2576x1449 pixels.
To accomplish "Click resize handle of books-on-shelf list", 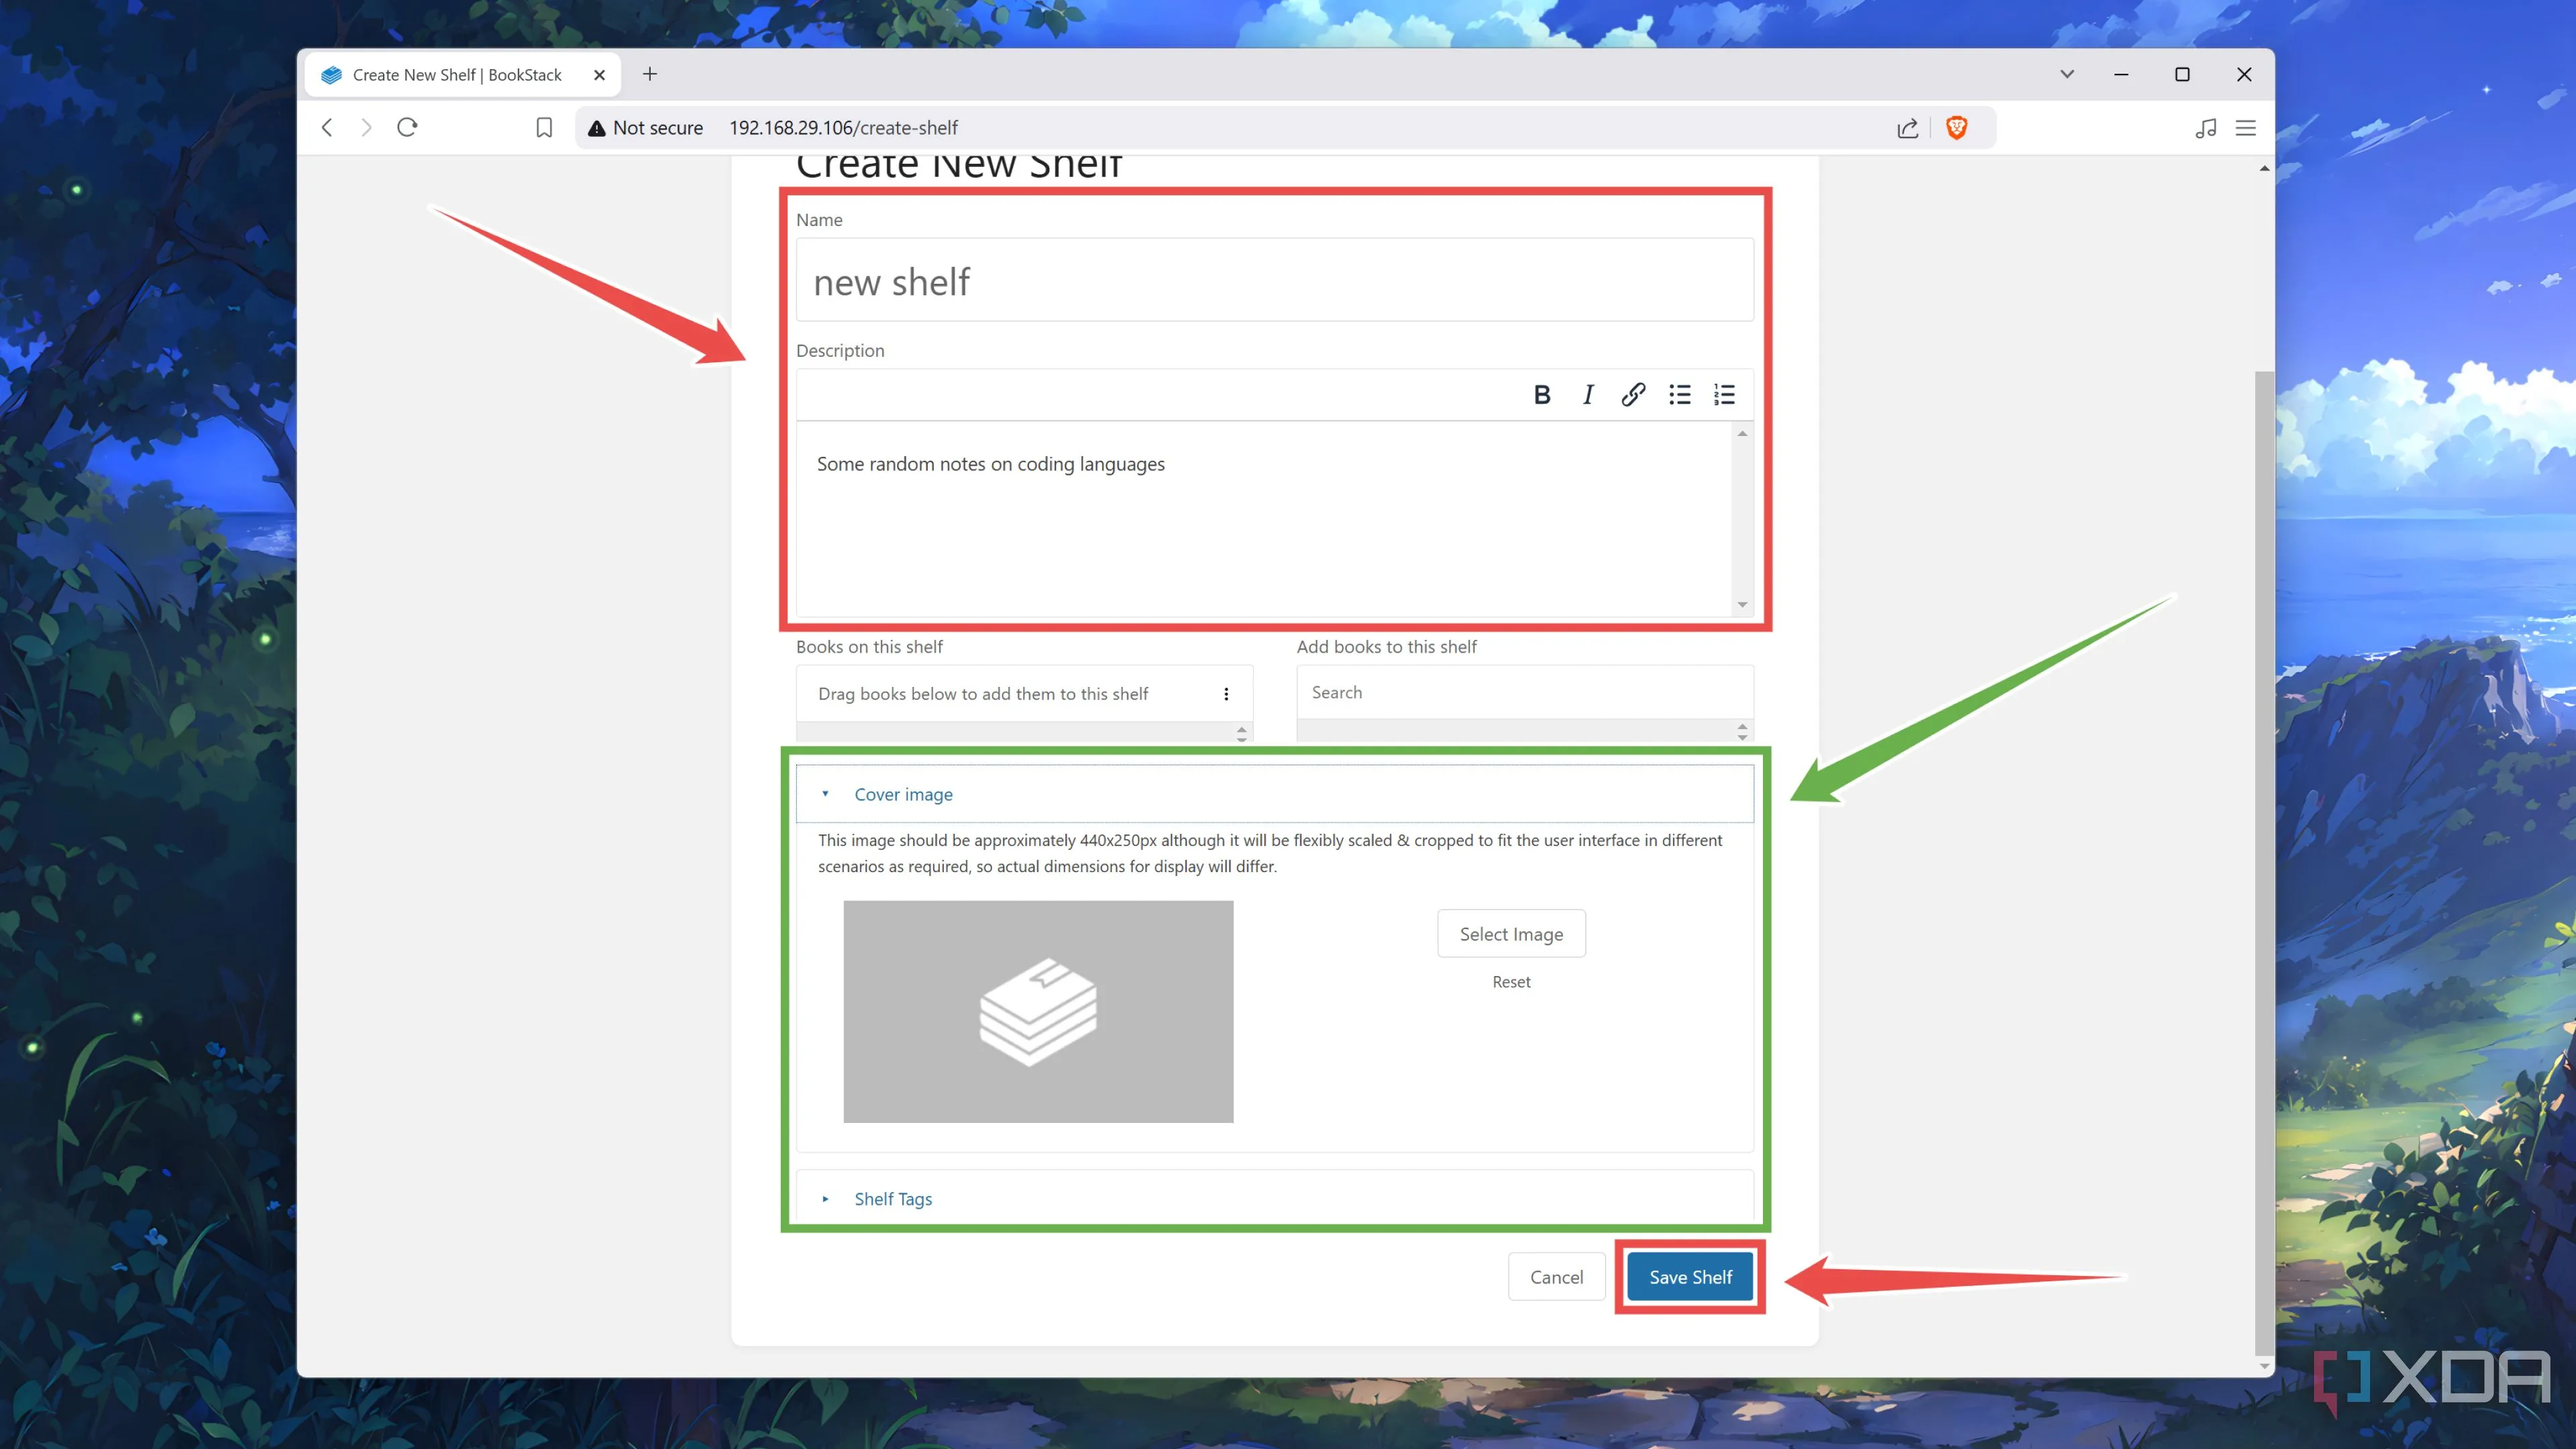I will 1241,733.
